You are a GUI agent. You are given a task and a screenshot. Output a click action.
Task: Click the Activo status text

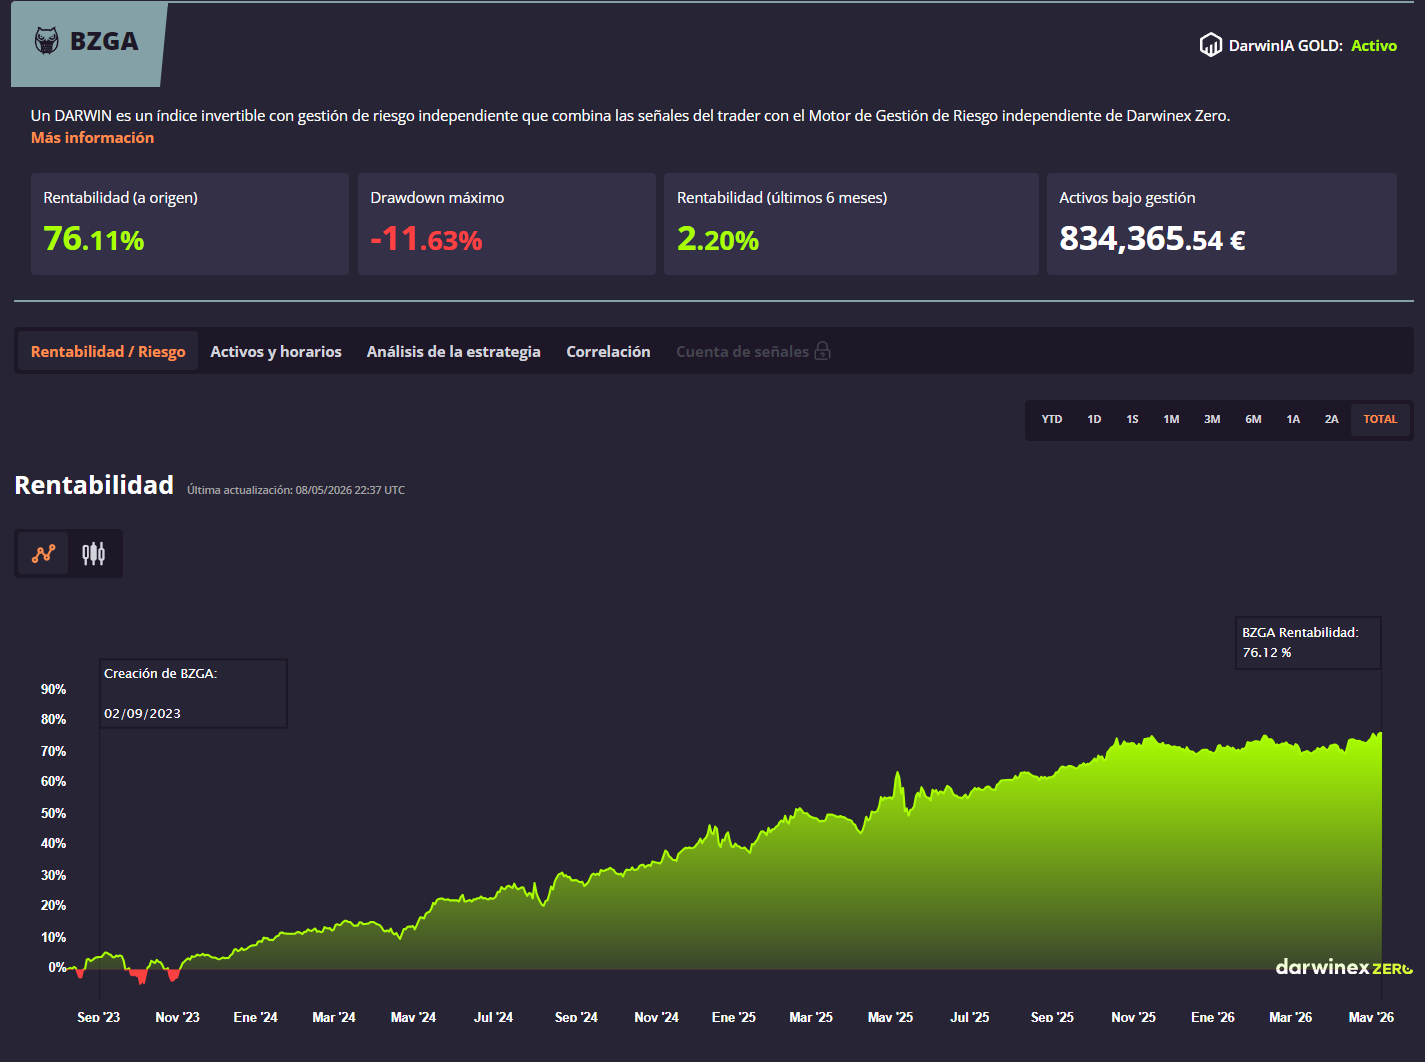coord(1374,46)
